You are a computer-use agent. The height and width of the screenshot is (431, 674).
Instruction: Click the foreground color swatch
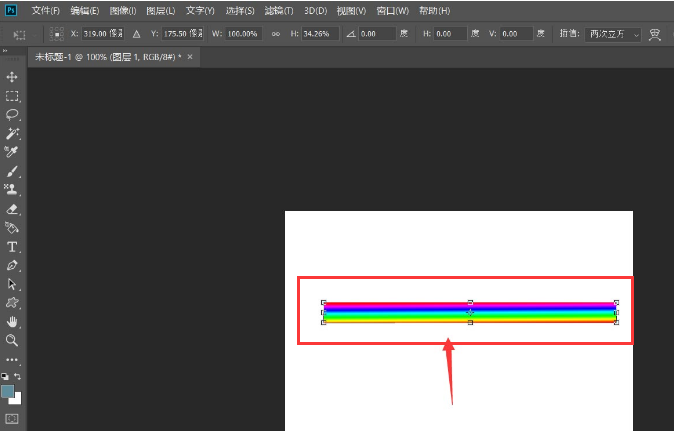tap(8, 391)
